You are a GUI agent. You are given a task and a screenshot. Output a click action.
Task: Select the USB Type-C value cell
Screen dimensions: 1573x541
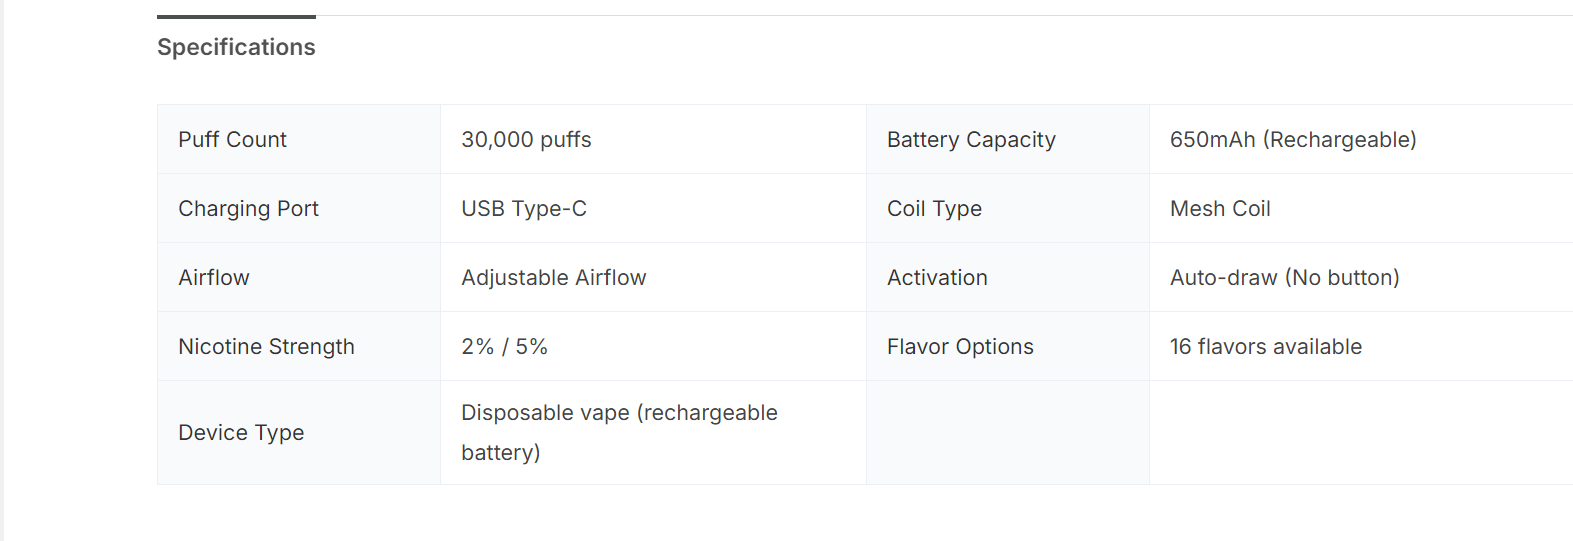pos(524,209)
